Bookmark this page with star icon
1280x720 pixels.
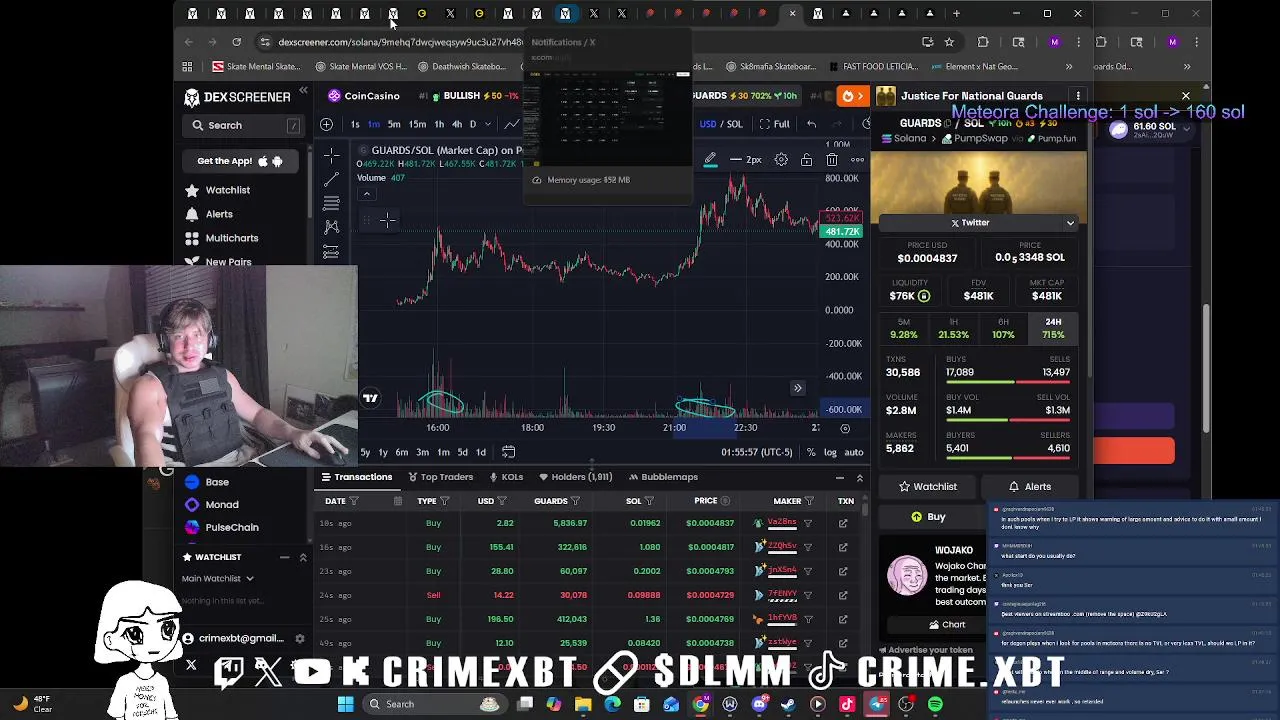pyautogui.click(x=949, y=42)
